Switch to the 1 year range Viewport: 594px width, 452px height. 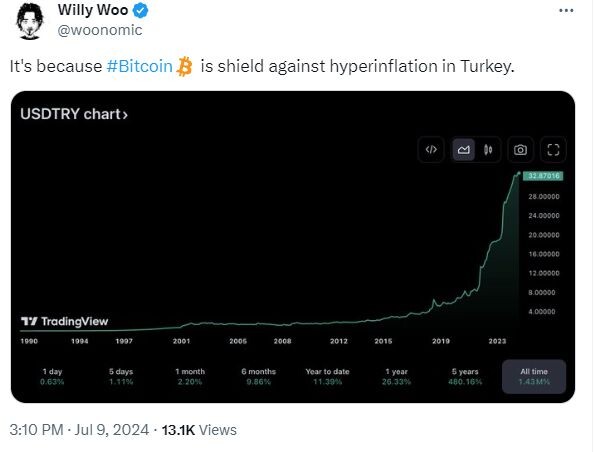click(x=396, y=376)
